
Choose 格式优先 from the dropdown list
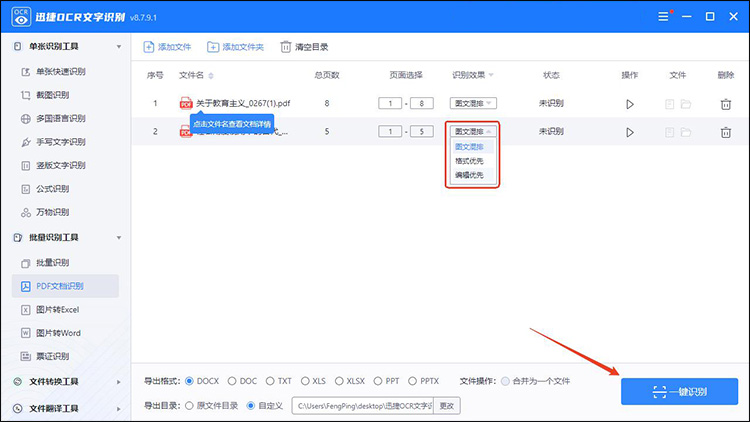469,161
